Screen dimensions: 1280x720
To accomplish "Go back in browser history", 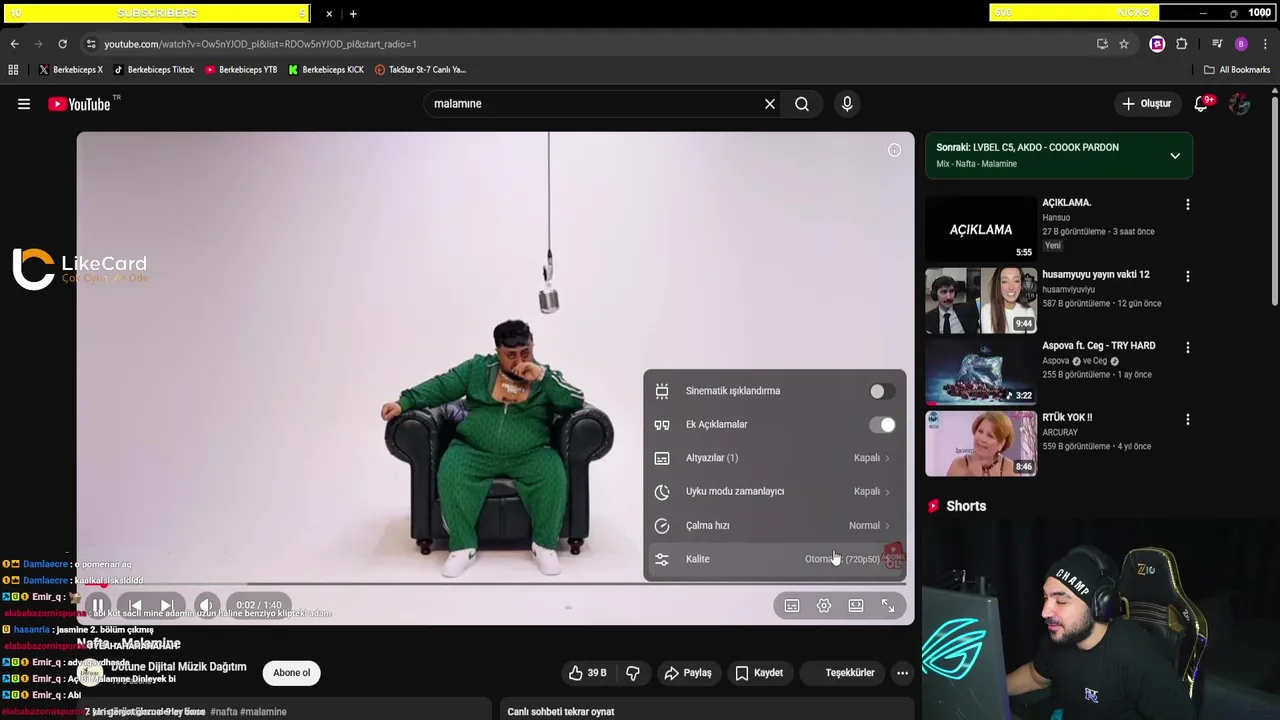I will [14, 44].
